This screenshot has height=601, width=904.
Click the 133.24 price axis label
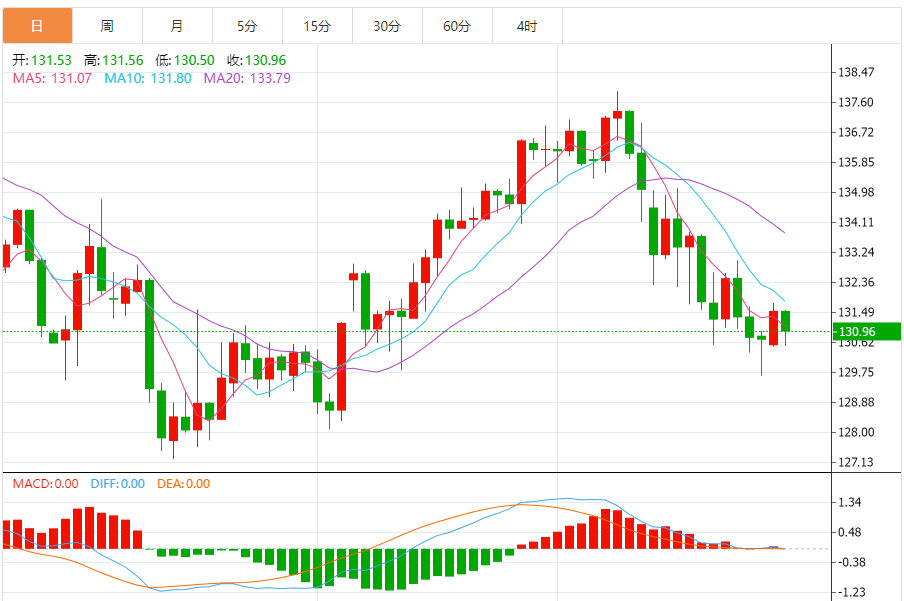(856, 252)
